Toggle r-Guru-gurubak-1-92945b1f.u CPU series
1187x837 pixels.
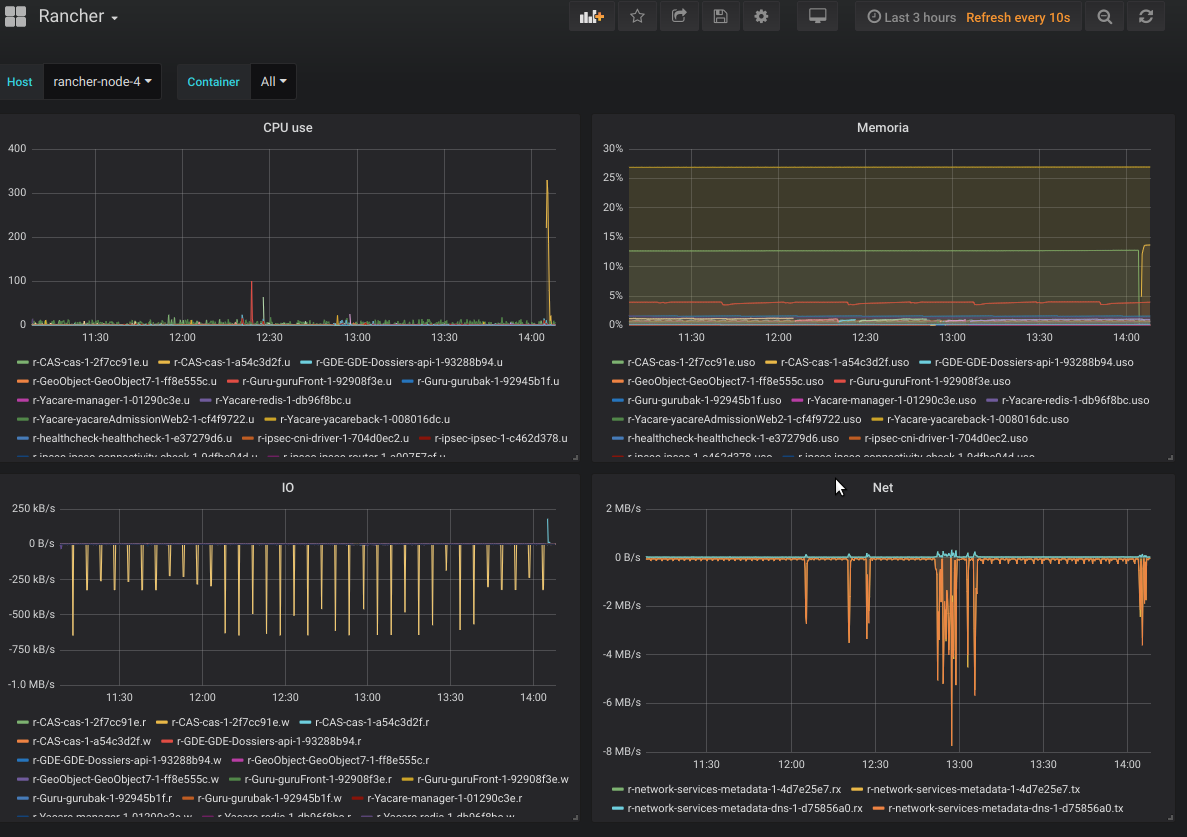[488, 381]
